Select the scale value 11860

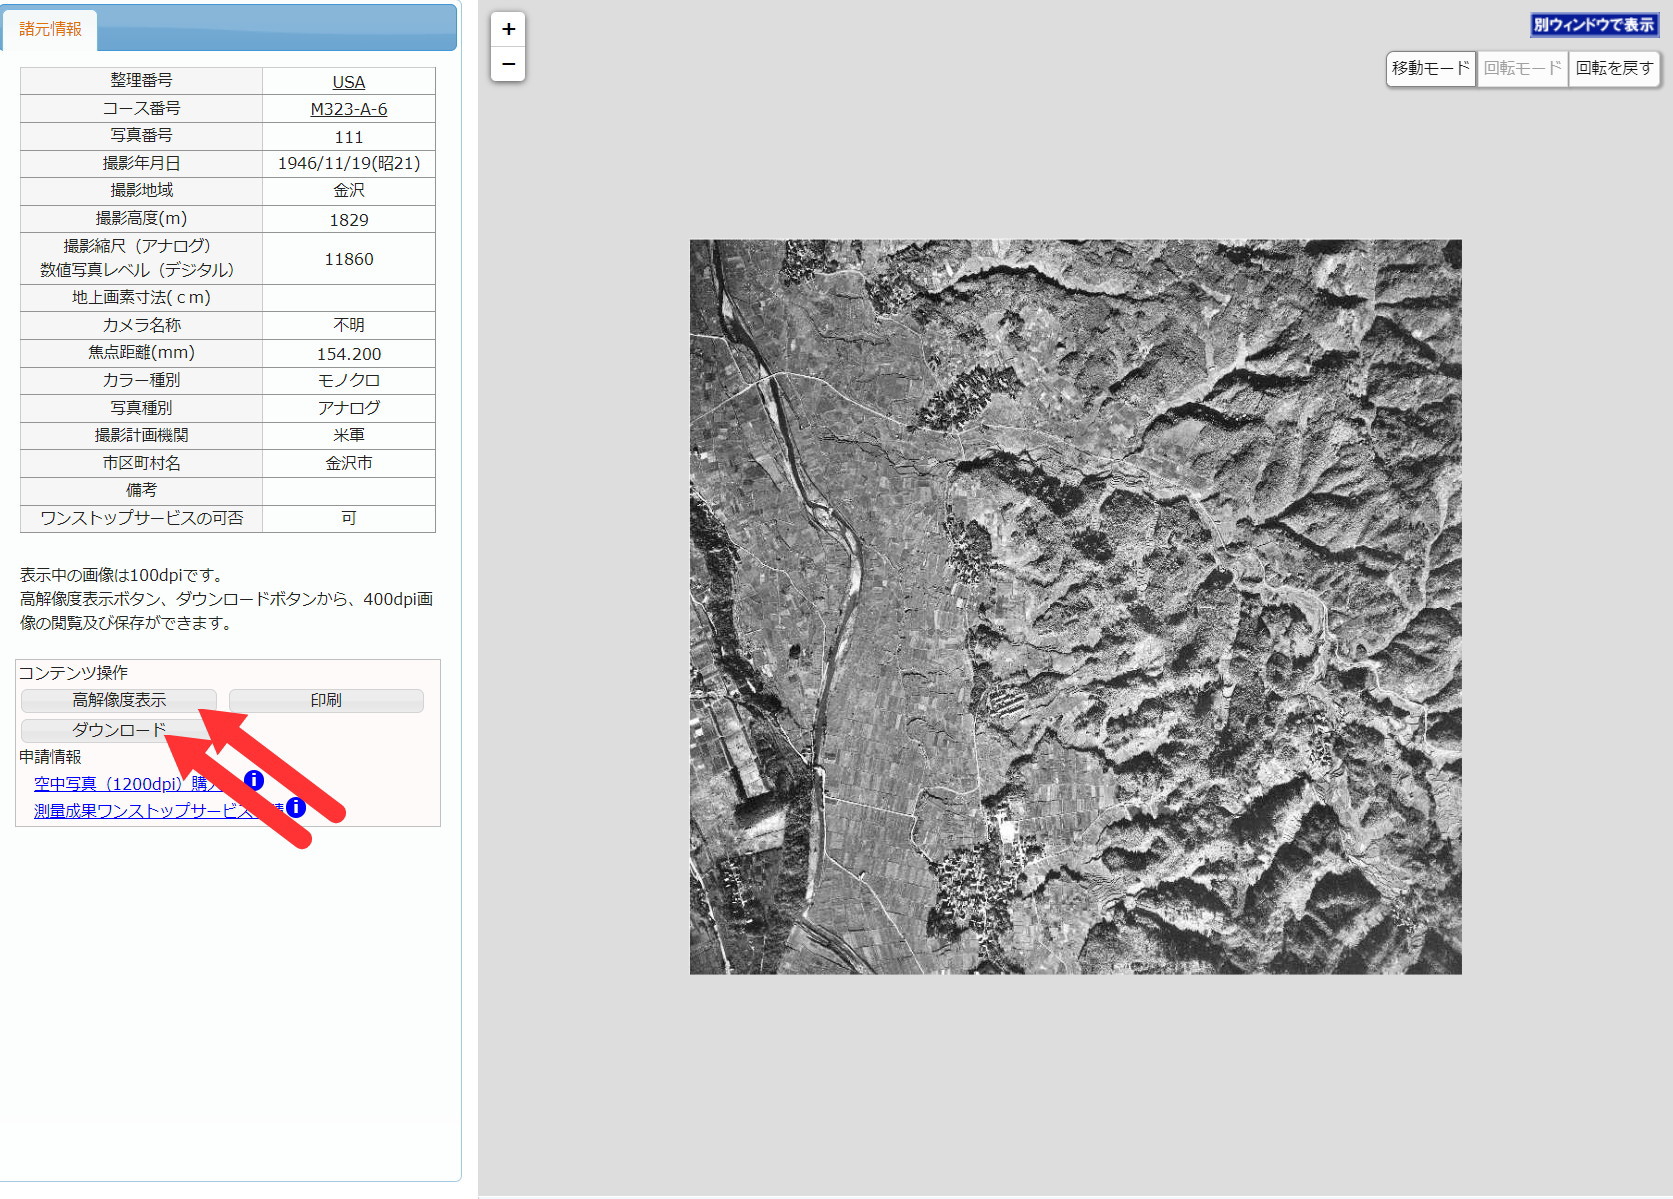point(349,259)
